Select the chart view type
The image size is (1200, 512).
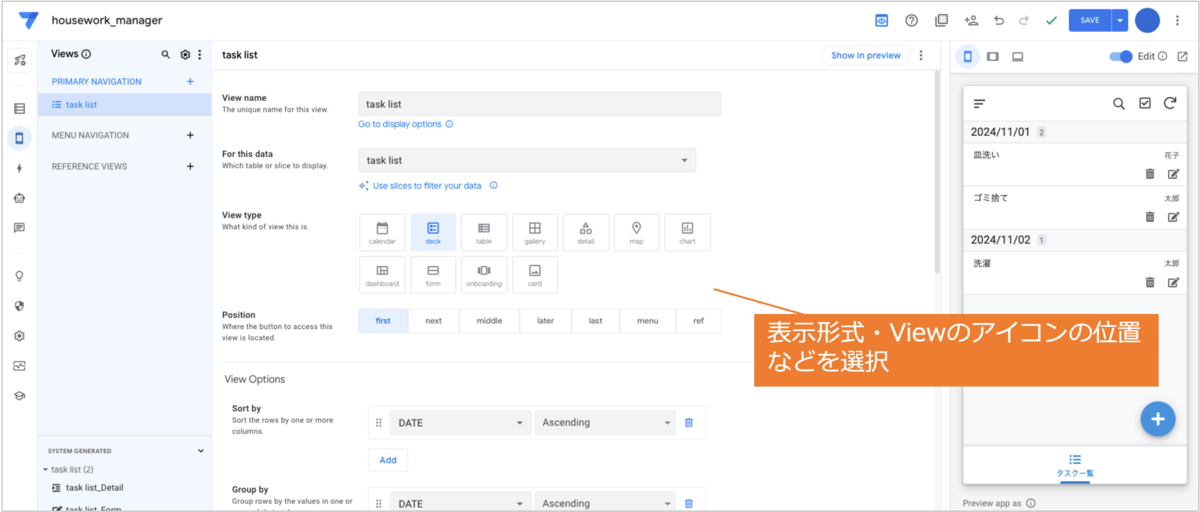point(687,232)
